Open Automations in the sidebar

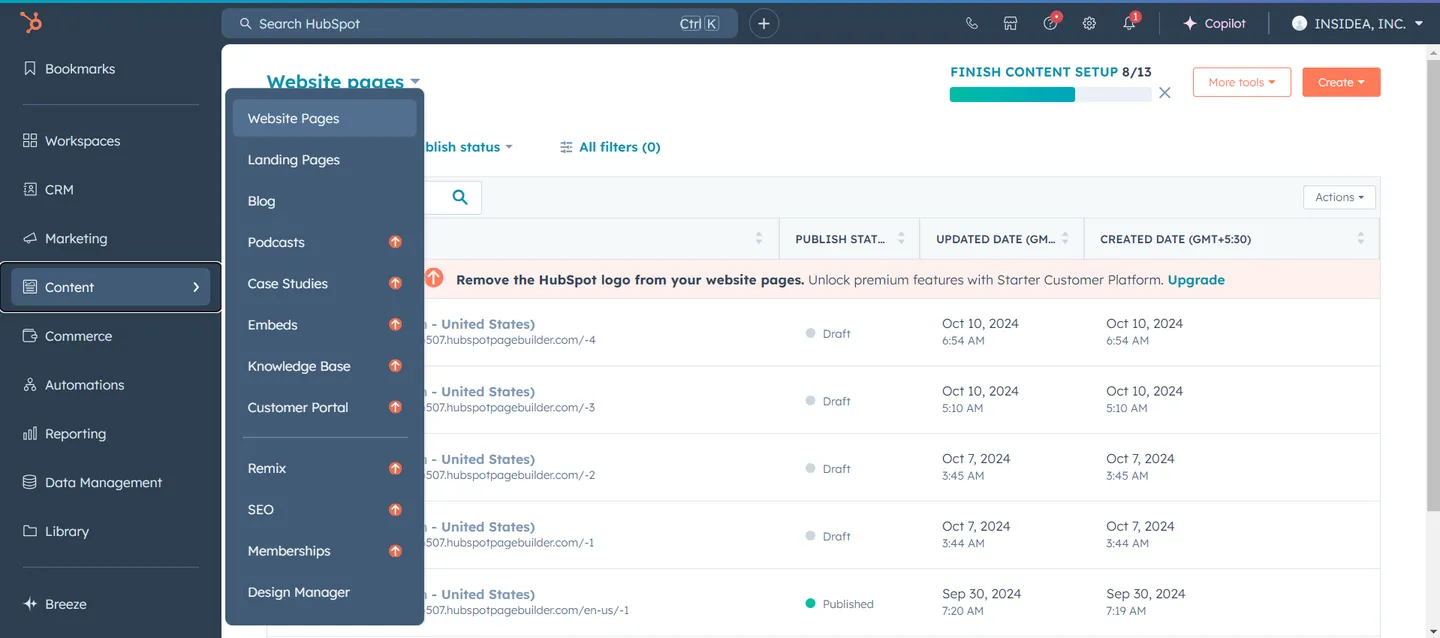coord(73,385)
